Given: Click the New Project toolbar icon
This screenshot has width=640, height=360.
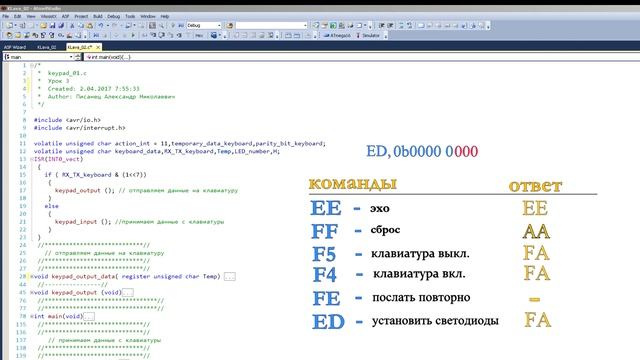Looking at the screenshot, I should tap(9, 25).
